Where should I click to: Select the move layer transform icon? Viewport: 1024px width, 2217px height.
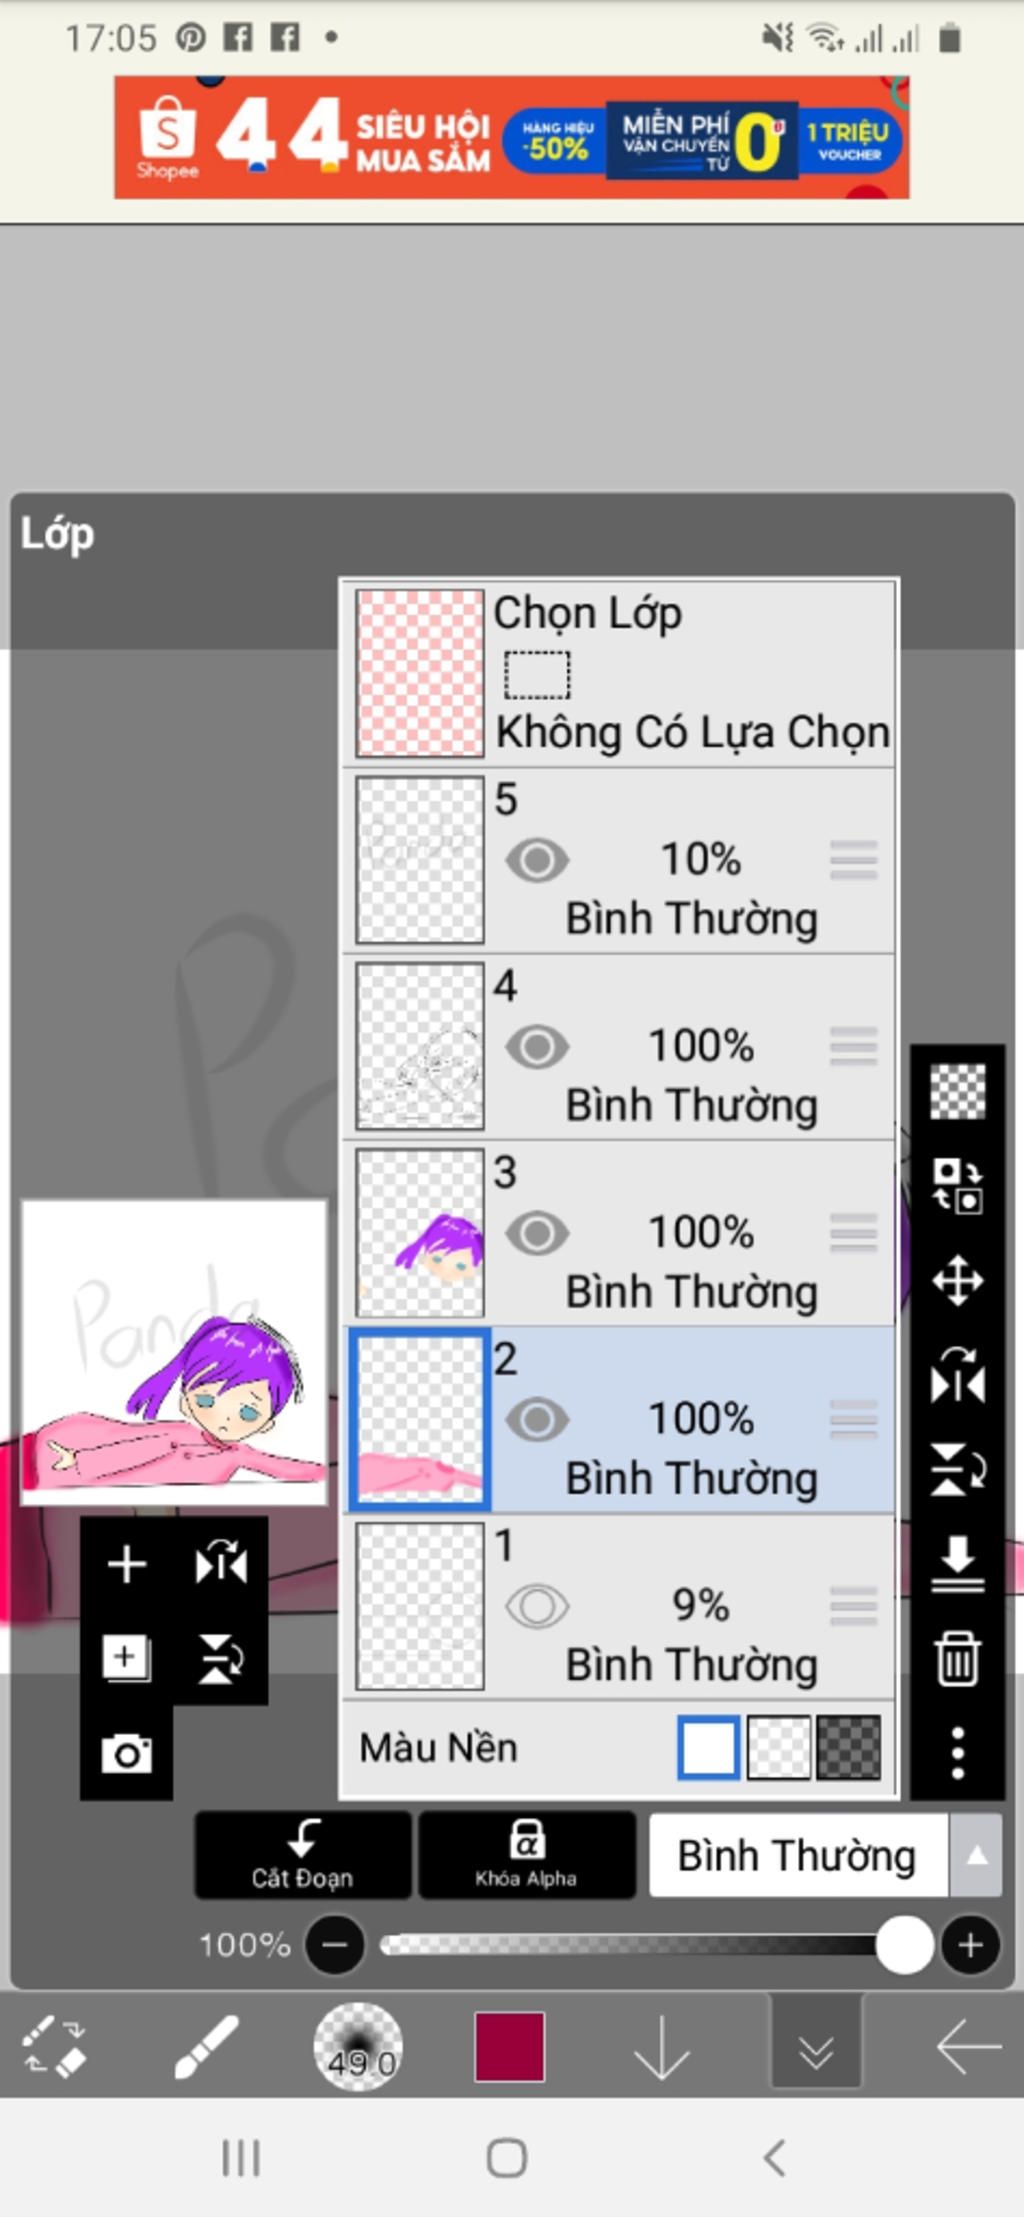click(x=957, y=1281)
